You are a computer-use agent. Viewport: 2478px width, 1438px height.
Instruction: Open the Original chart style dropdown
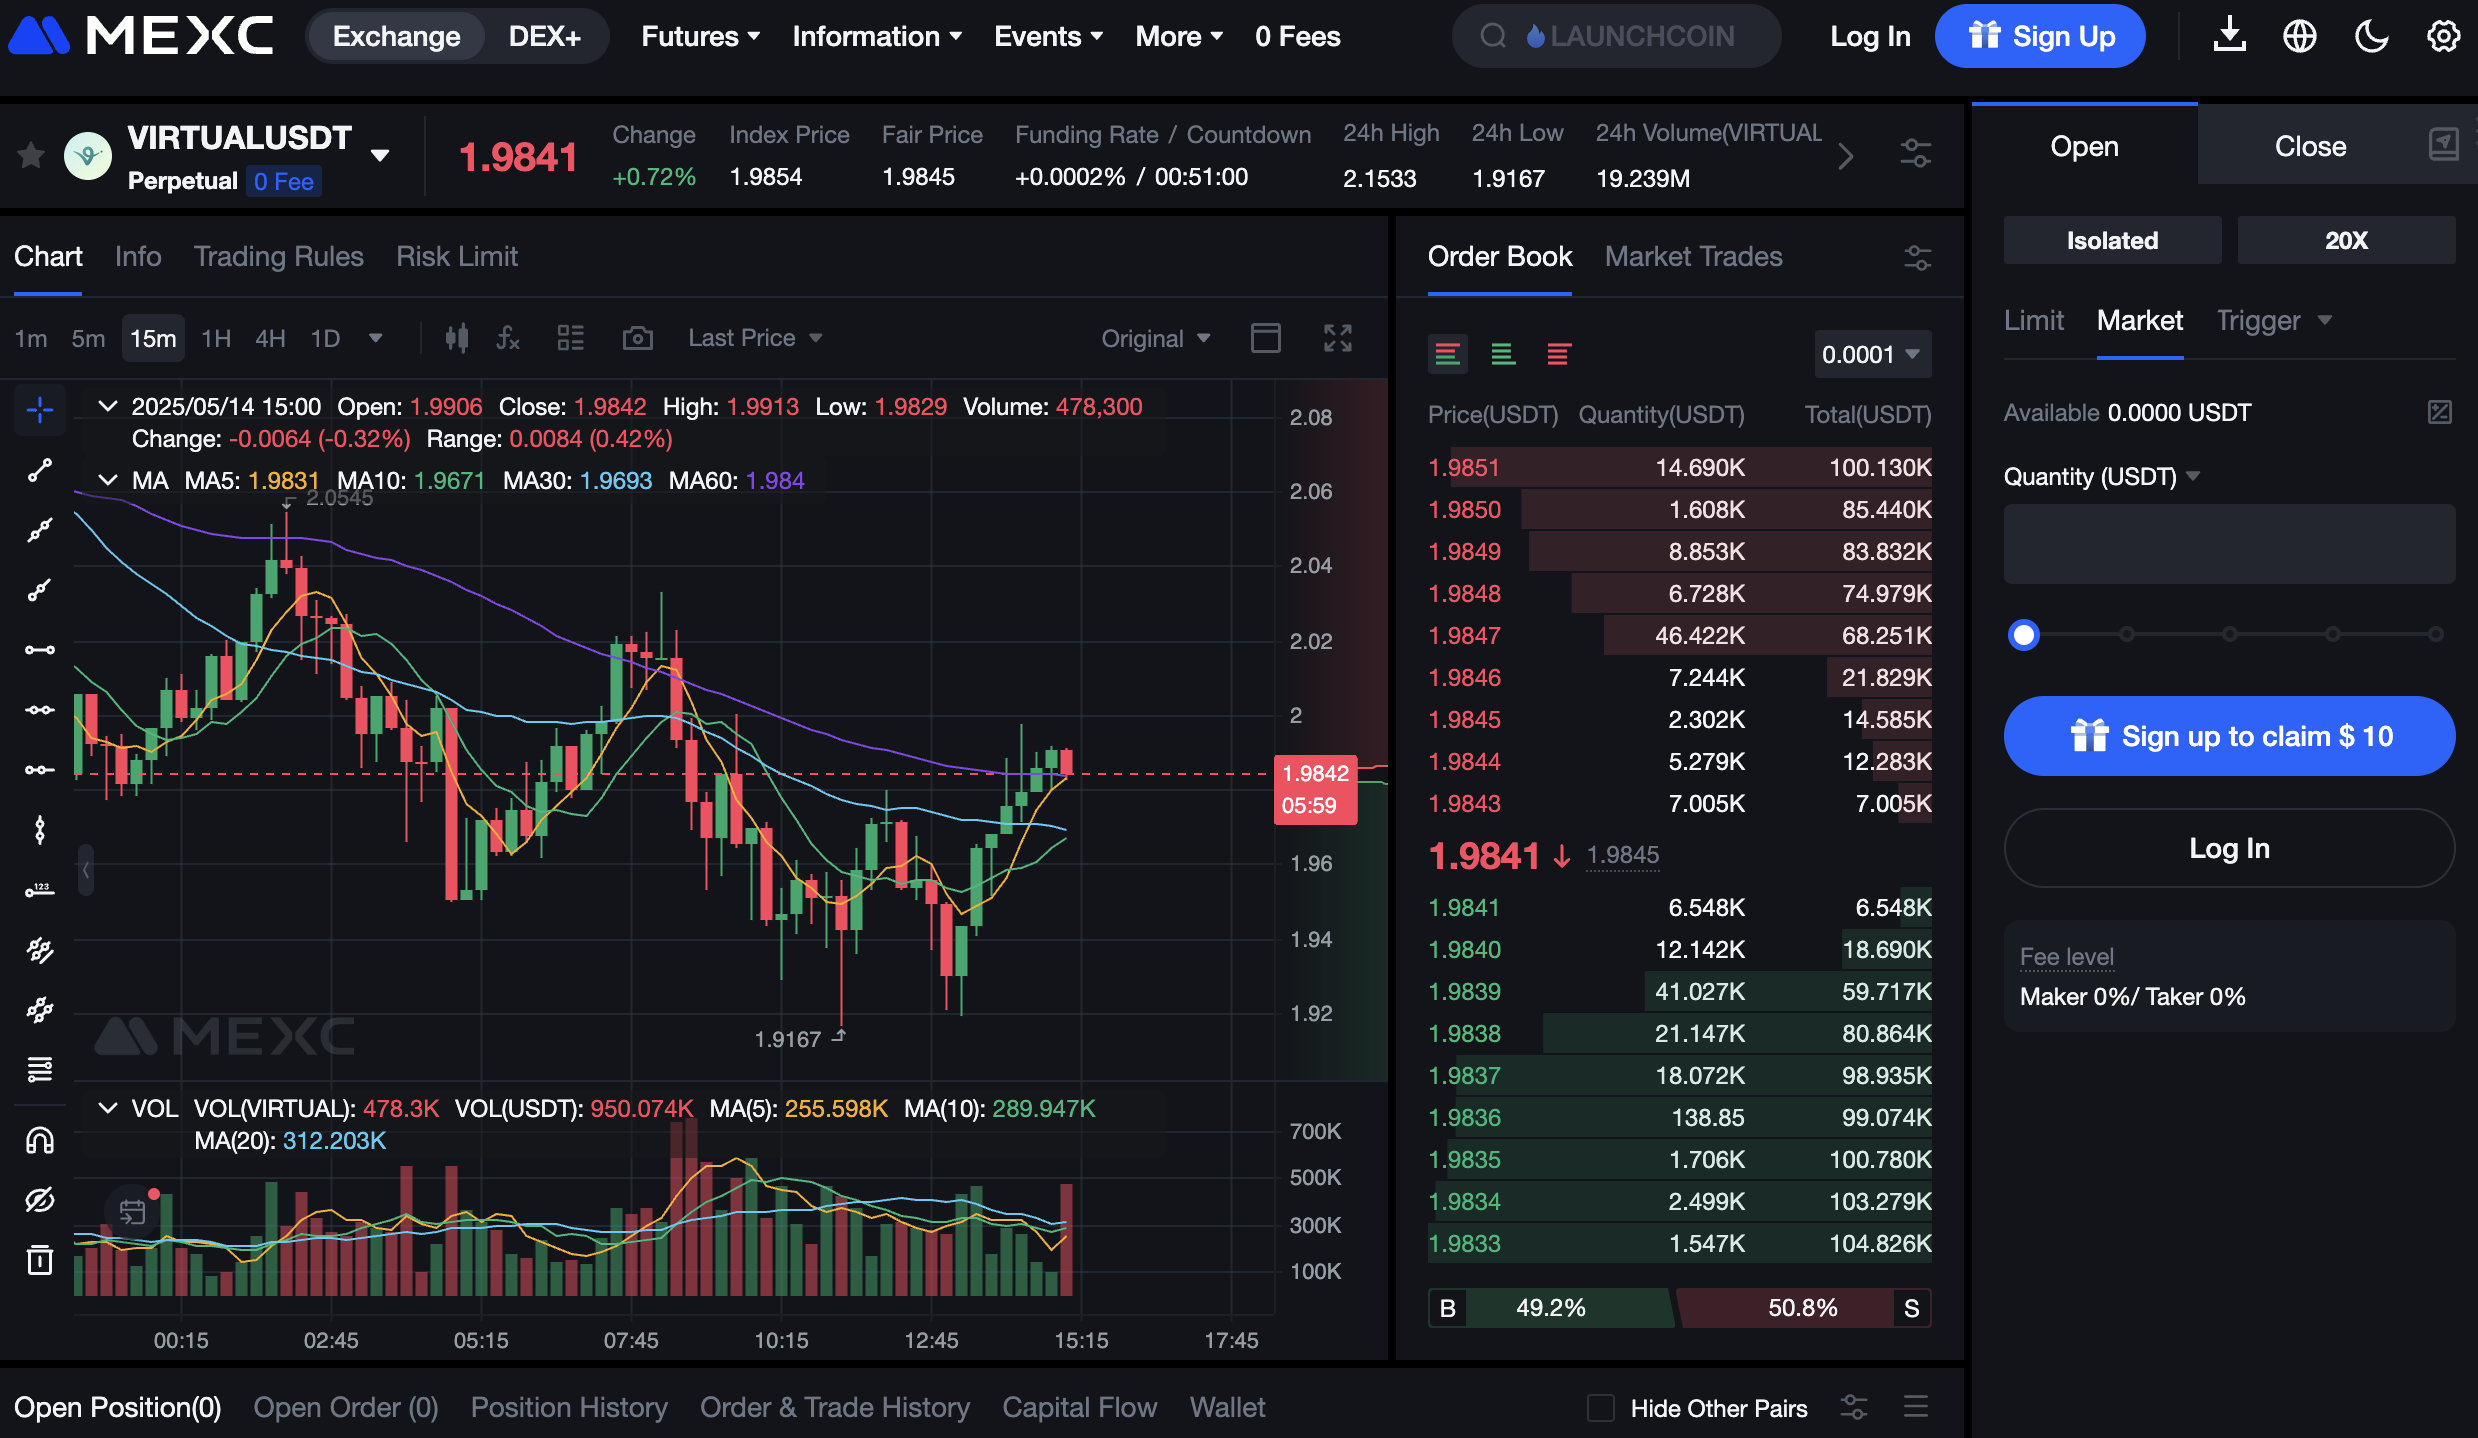pyautogui.click(x=1155, y=338)
